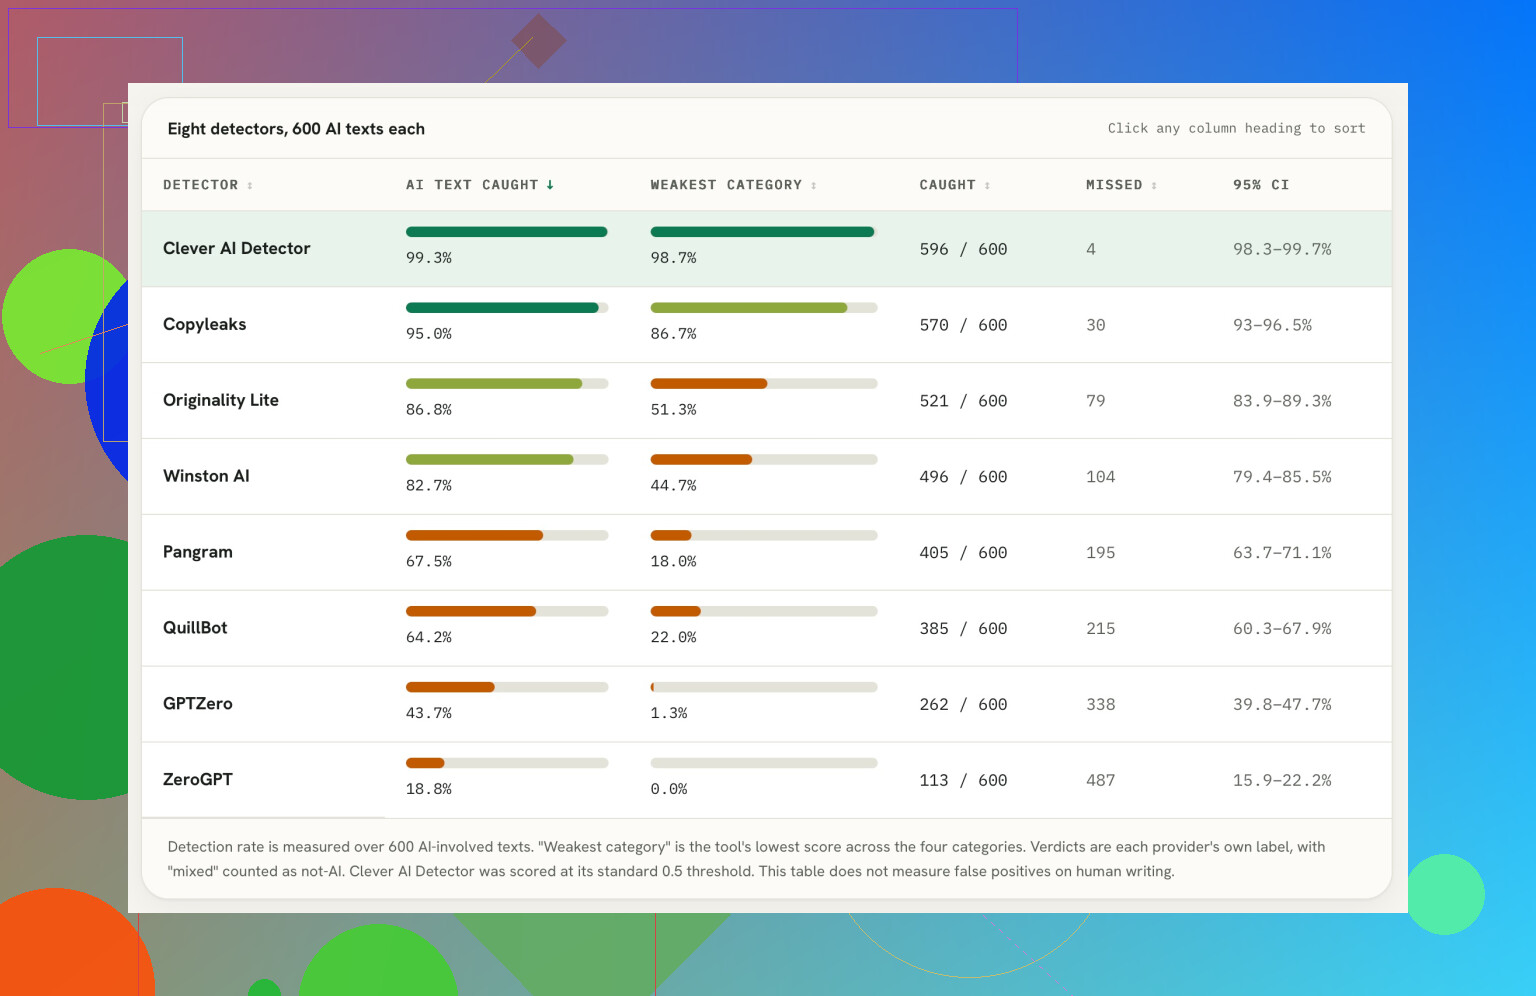Click Copyleaks' 86.7% weakest category bar

(x=764, y=308)
